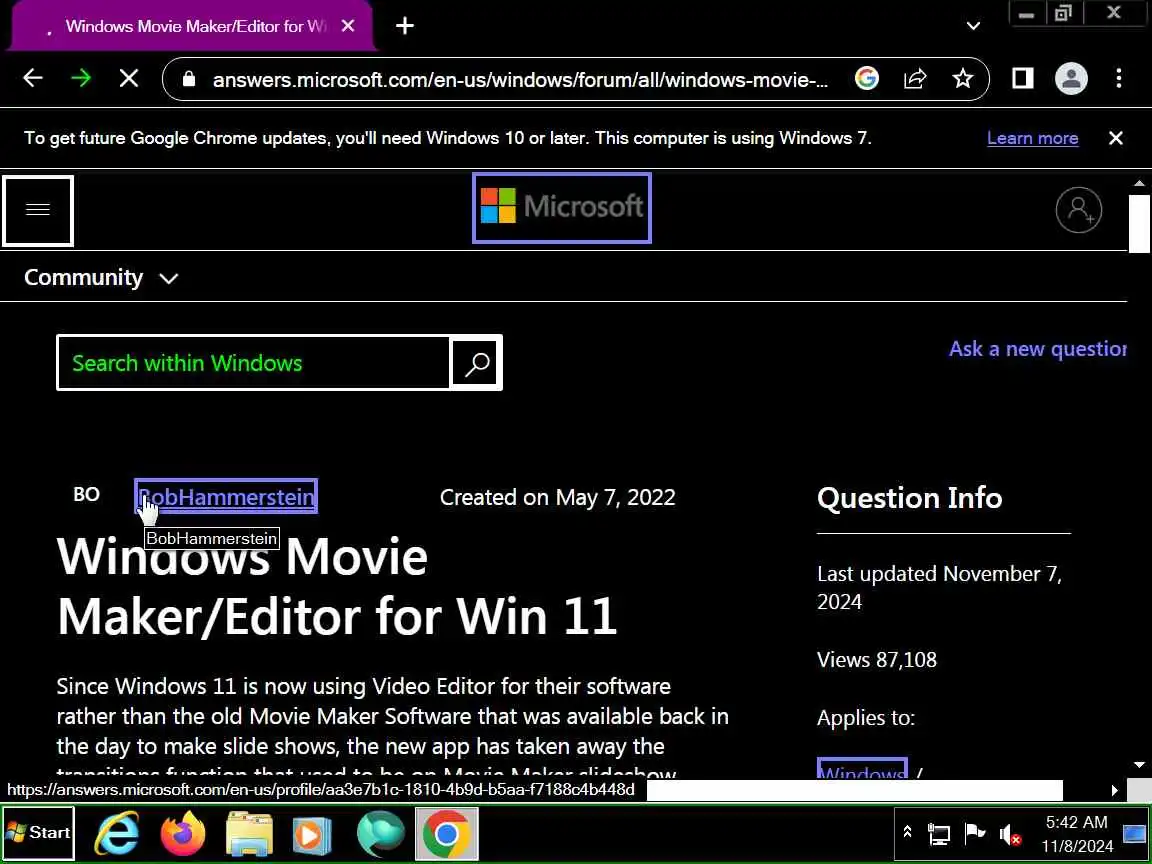Screen dimensions: 1152x864
Task: Click the horizontal scrollbar right arrow
Action: (1115, 791)
